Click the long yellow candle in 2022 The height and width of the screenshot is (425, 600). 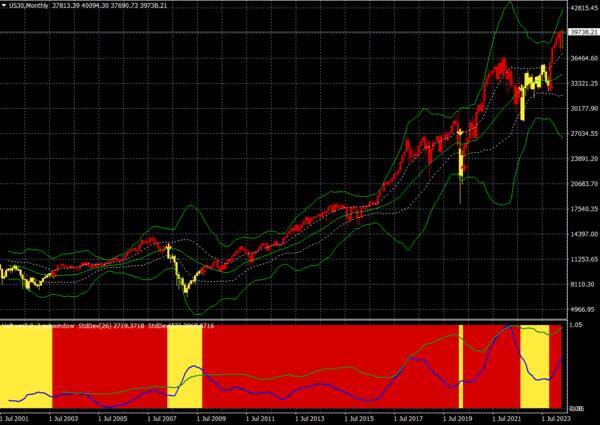(x=523, y=104)
